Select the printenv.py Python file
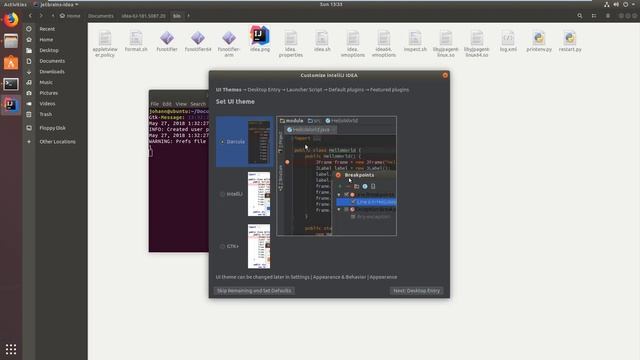 pos(539,41)
